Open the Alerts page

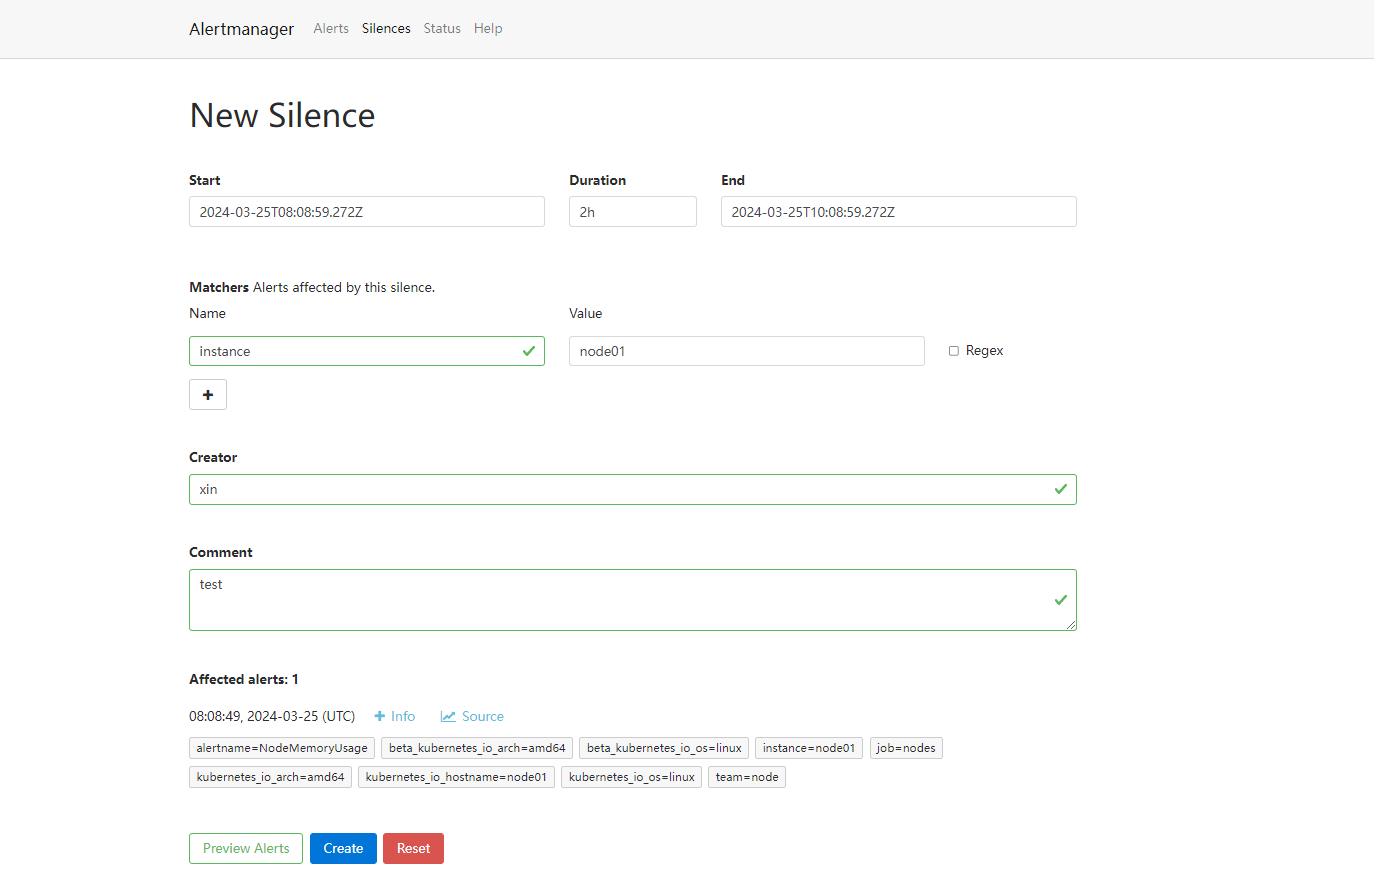(331, 28)
